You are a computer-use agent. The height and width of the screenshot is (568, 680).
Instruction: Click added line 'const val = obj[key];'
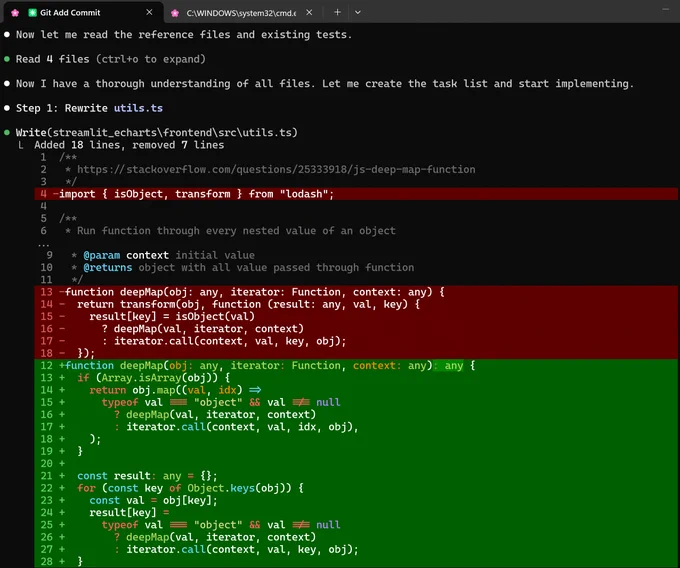356,500
